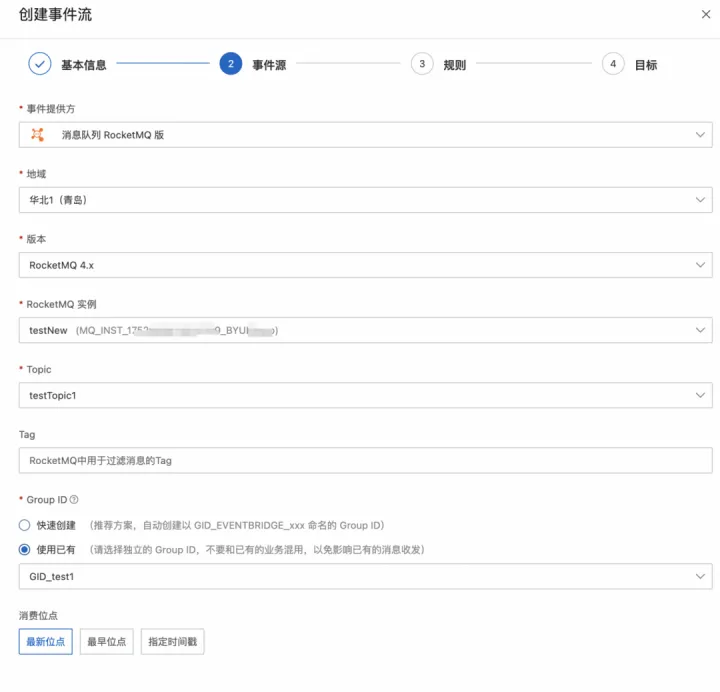Screen dimensions: 720x692
Task: Select the 快速创建 radio option
Action: (x=24, y=525)
